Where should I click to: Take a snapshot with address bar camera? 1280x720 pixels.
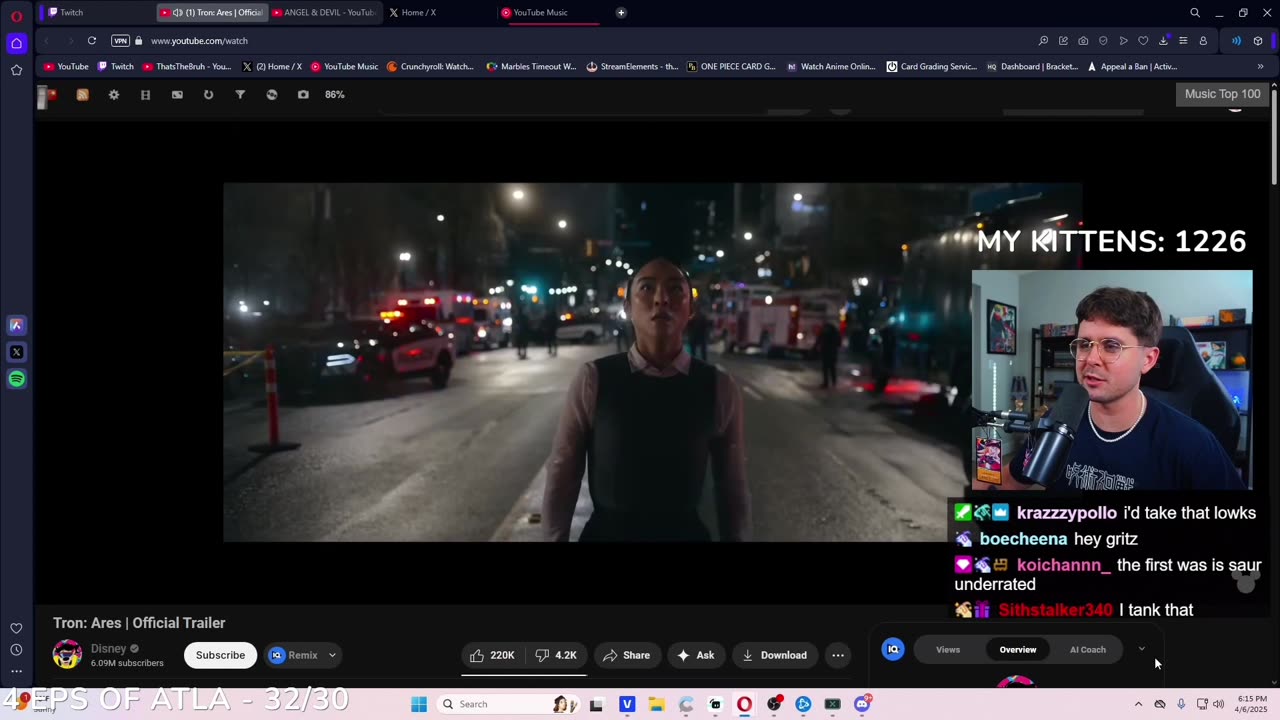[1083, 41]
